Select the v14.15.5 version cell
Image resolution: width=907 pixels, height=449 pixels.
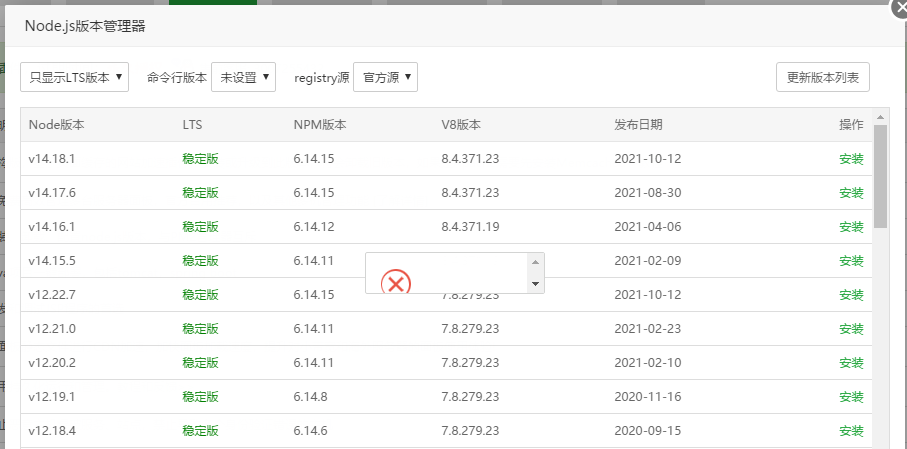[x=51, y=261]
